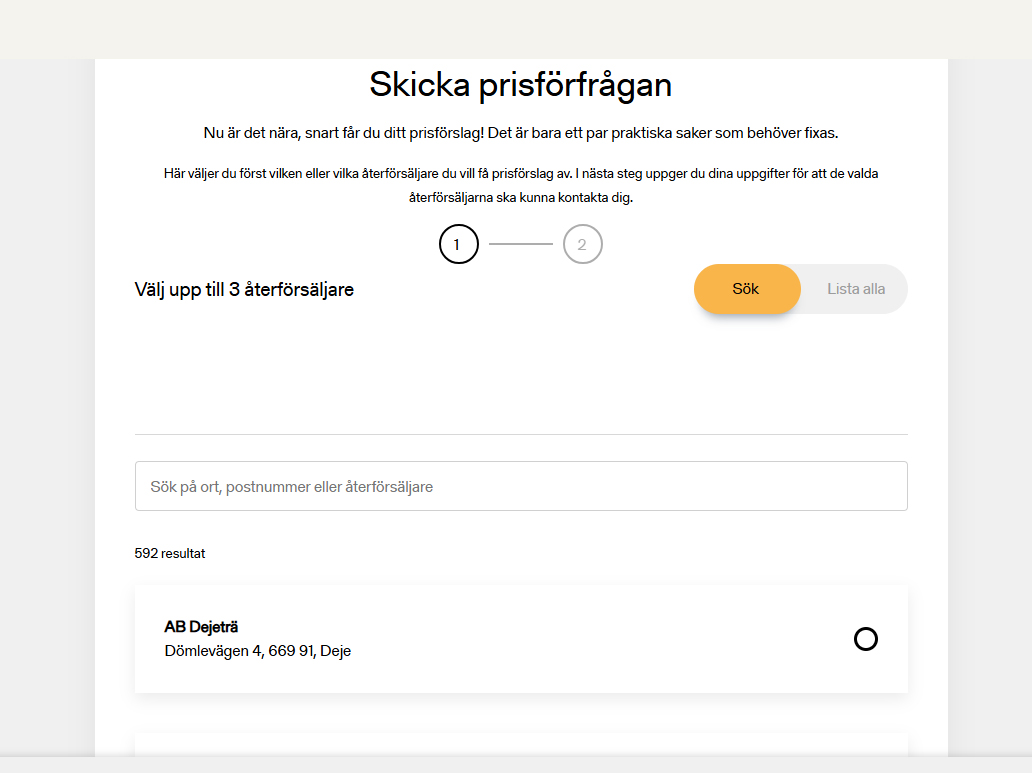The image size is (1032, 773).
Task: Select the AB Dejeträ radio button
Action: (x=866, y=639)
